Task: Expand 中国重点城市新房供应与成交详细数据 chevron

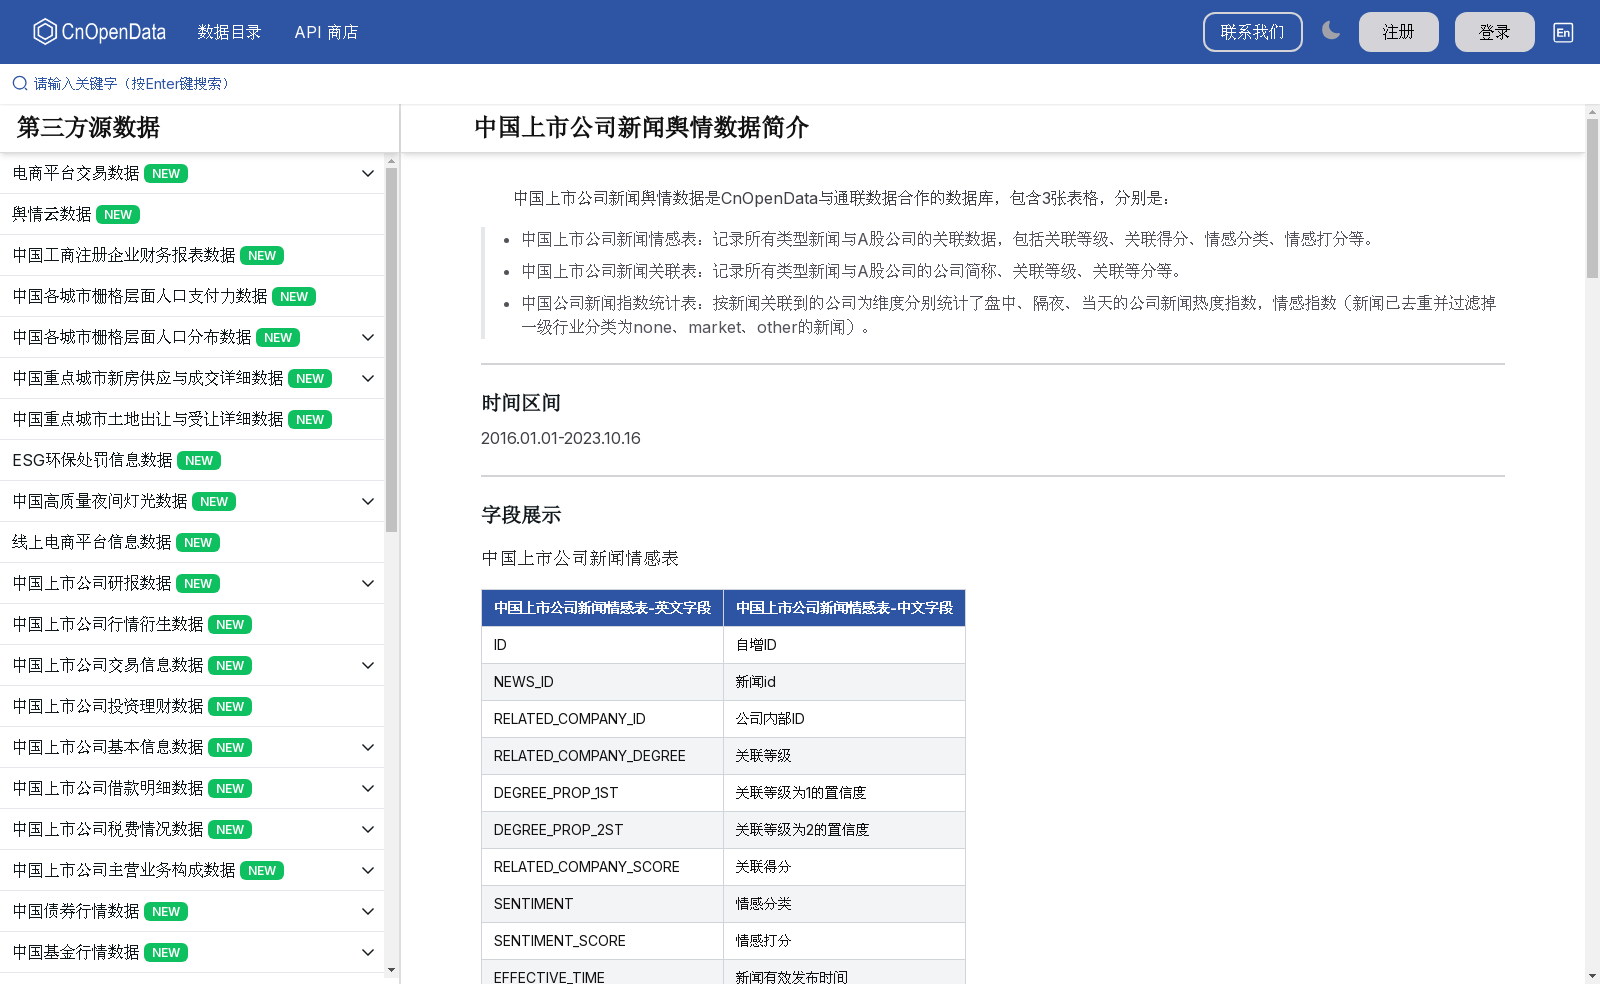Action: (367, 378)
